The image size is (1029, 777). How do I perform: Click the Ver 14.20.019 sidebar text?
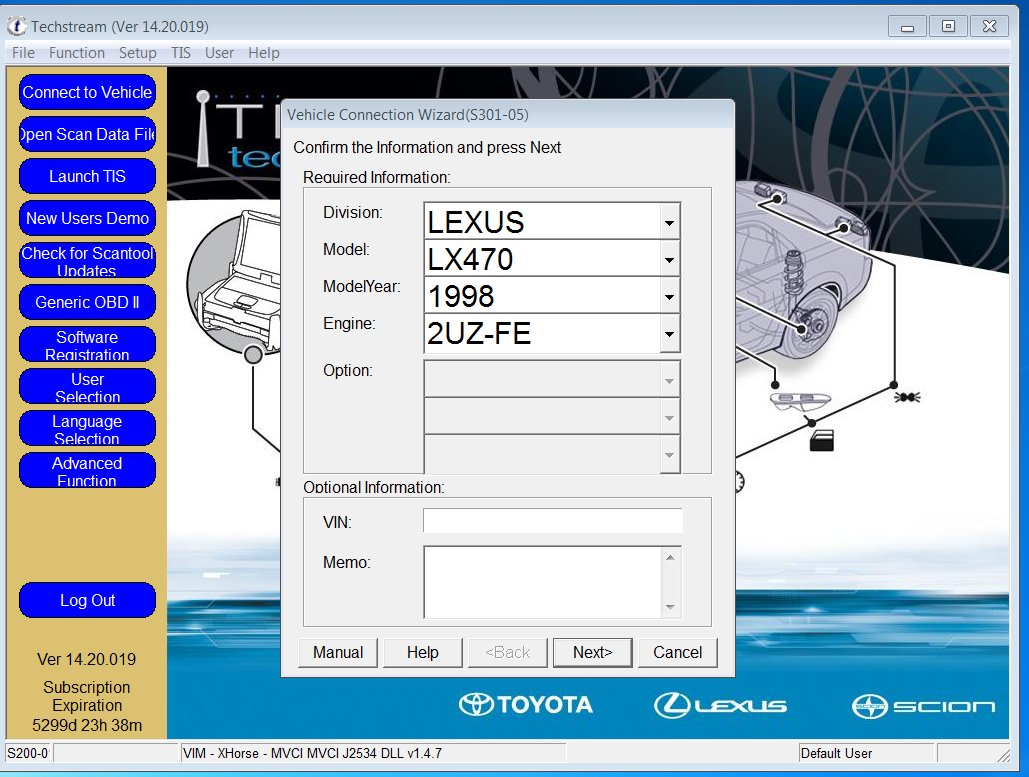[x=87, y=659]
